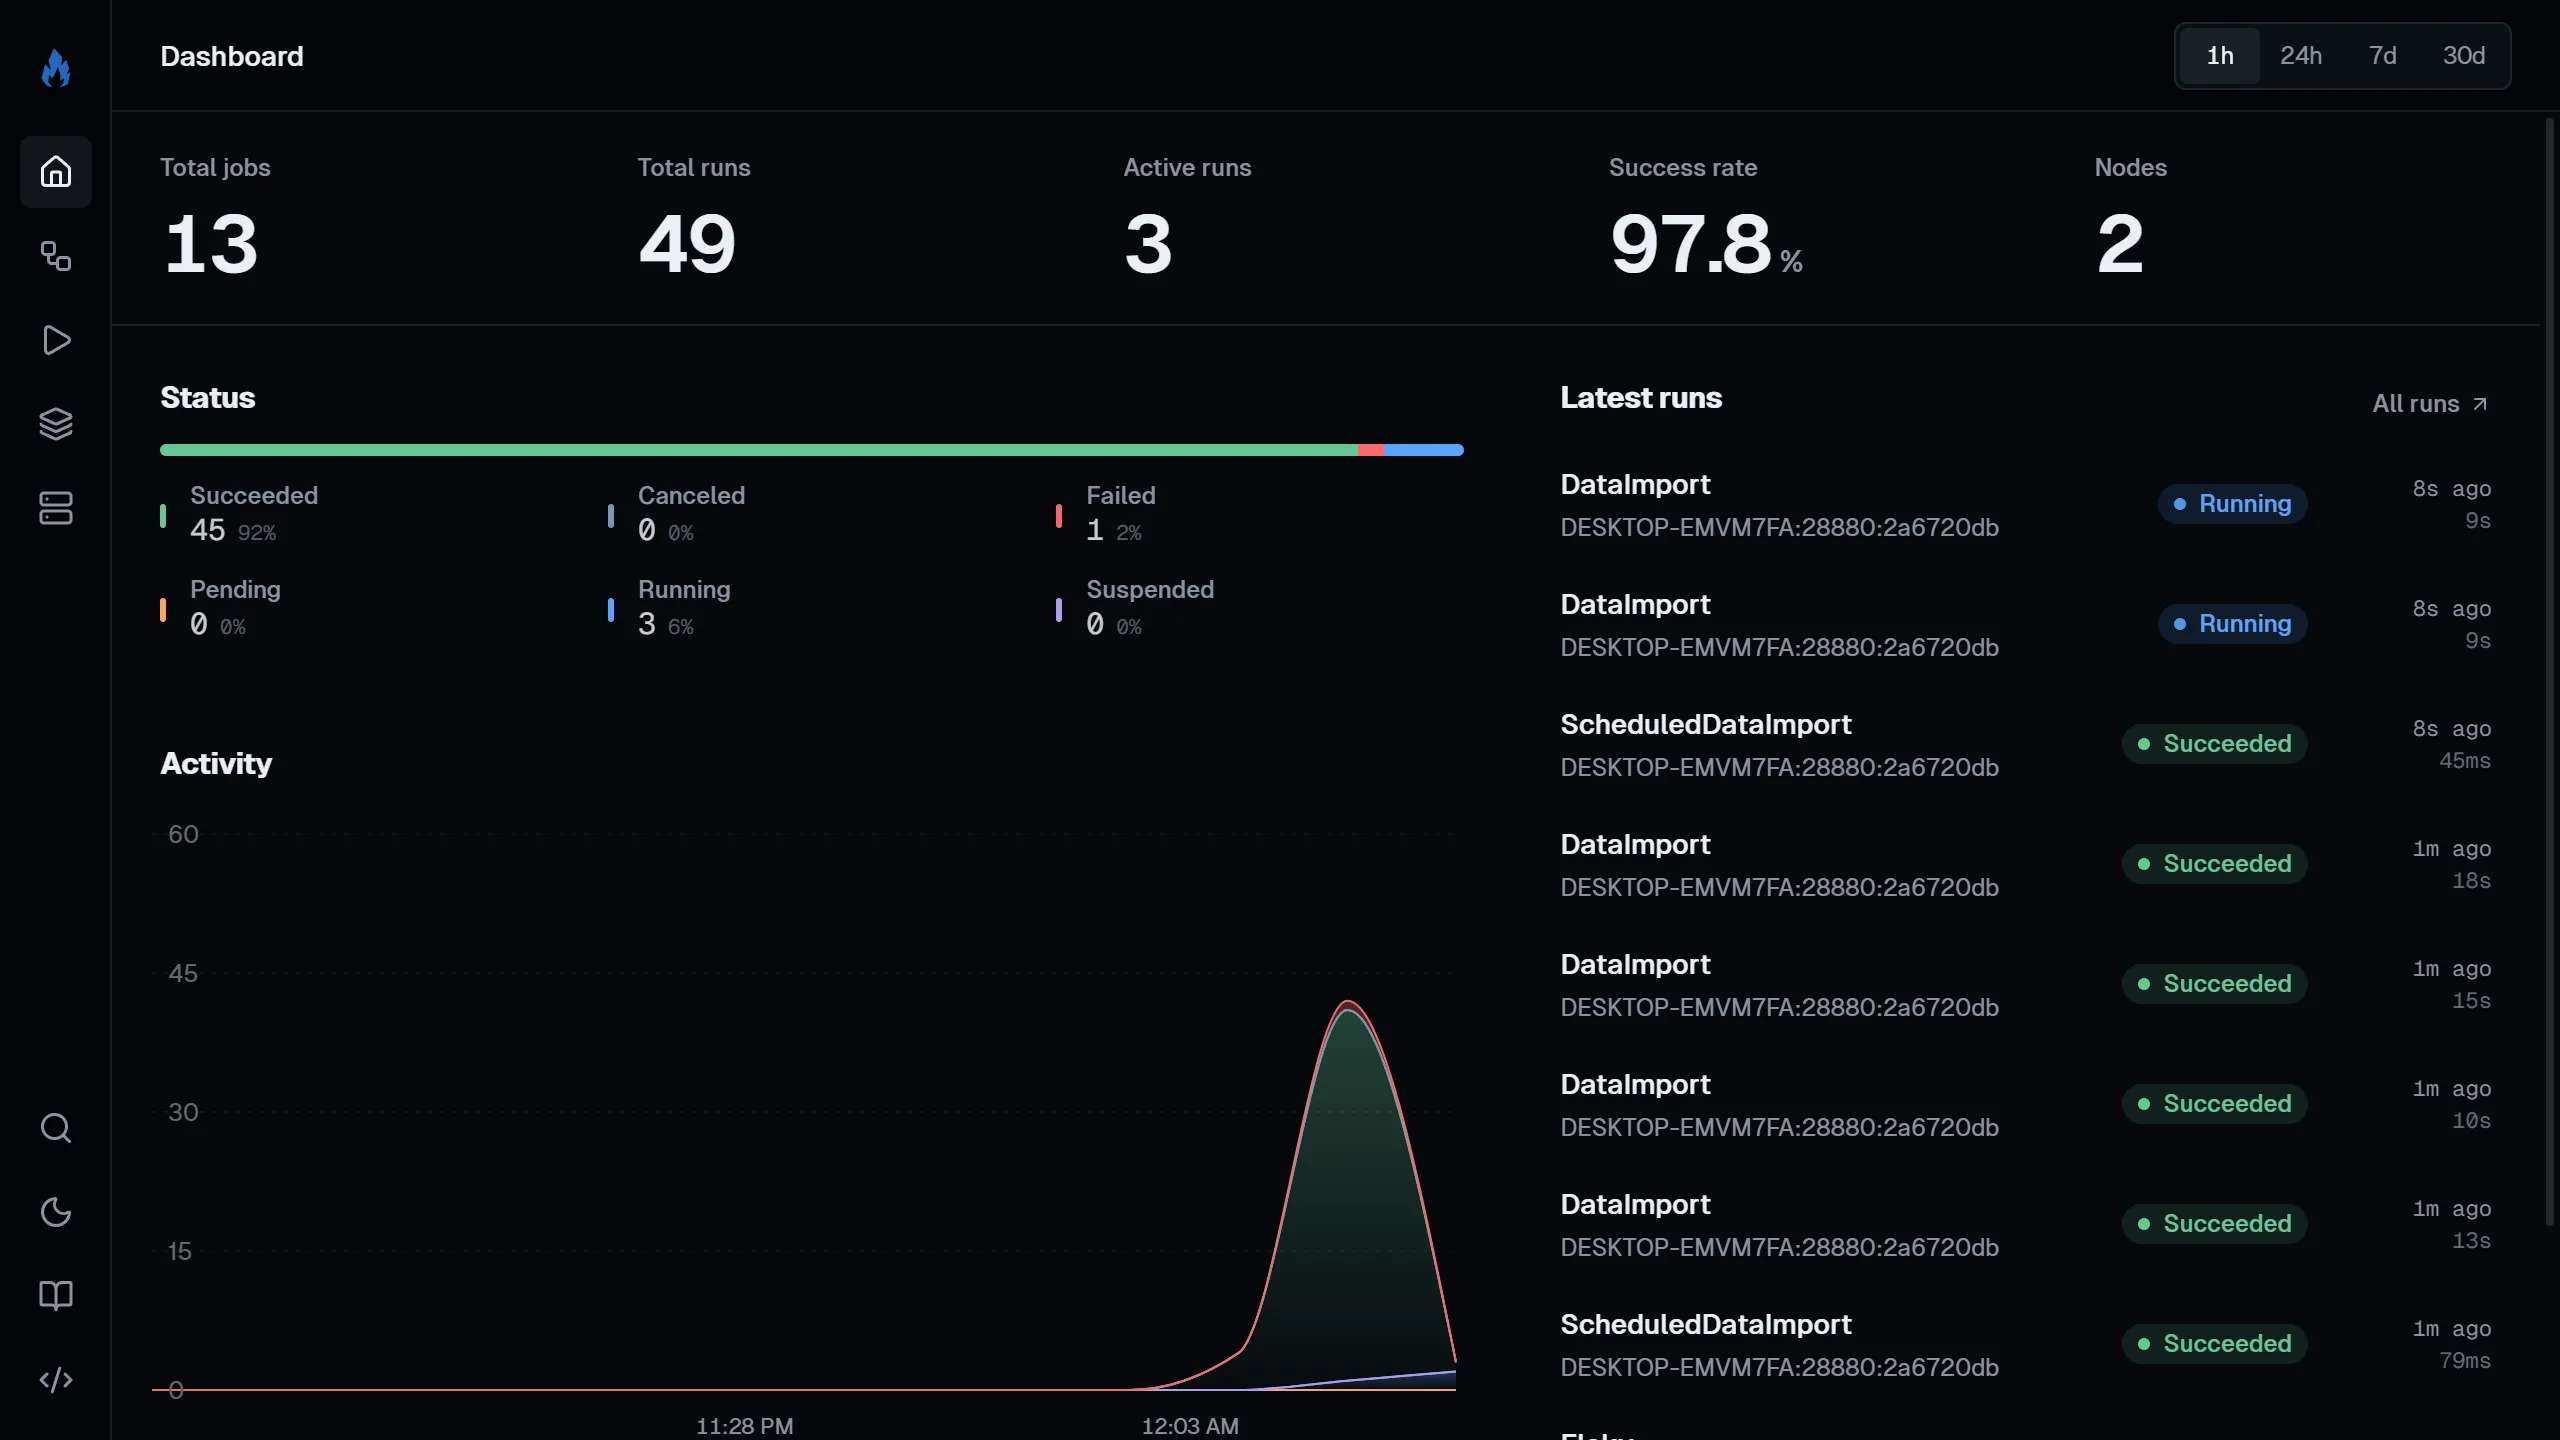Open the All runs link

pyautogui.click(x=2430, y=404)
